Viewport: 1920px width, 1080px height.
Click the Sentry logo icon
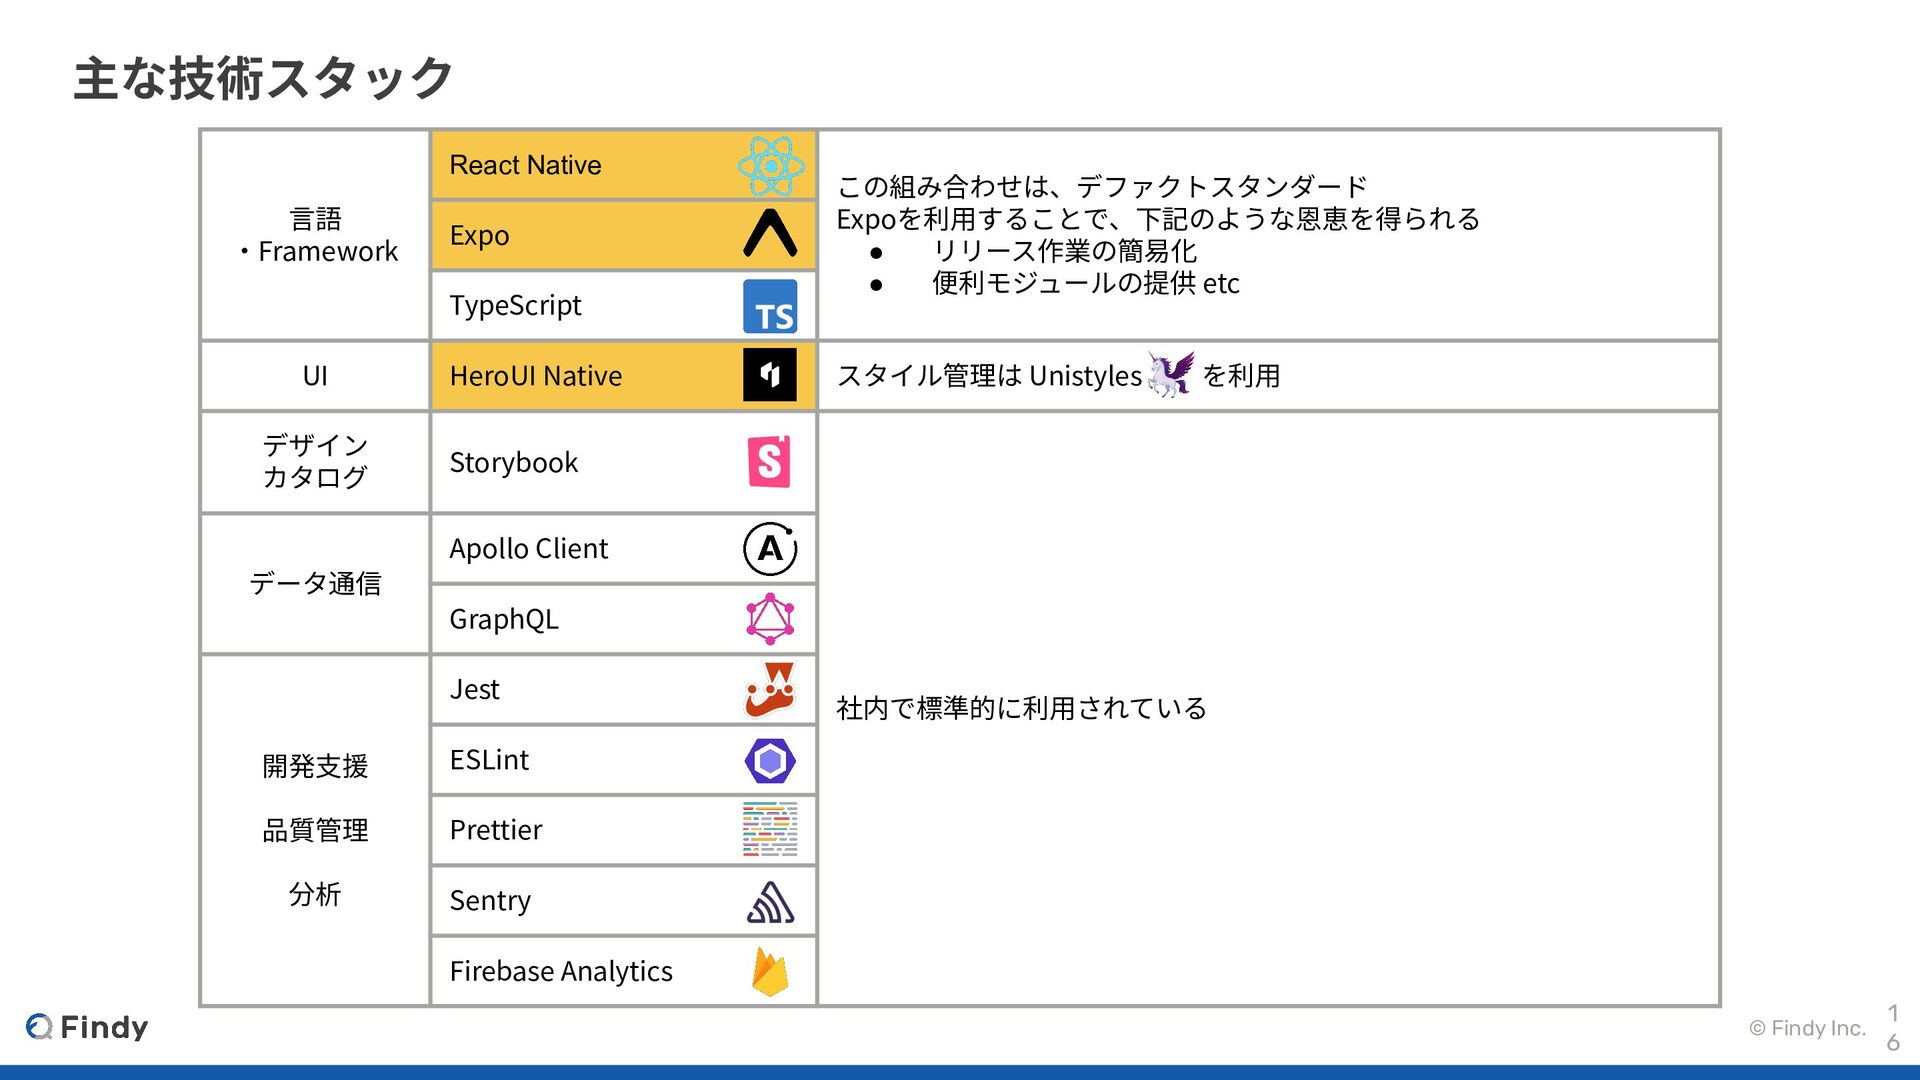pyautogui.click(x=770, y=902)
